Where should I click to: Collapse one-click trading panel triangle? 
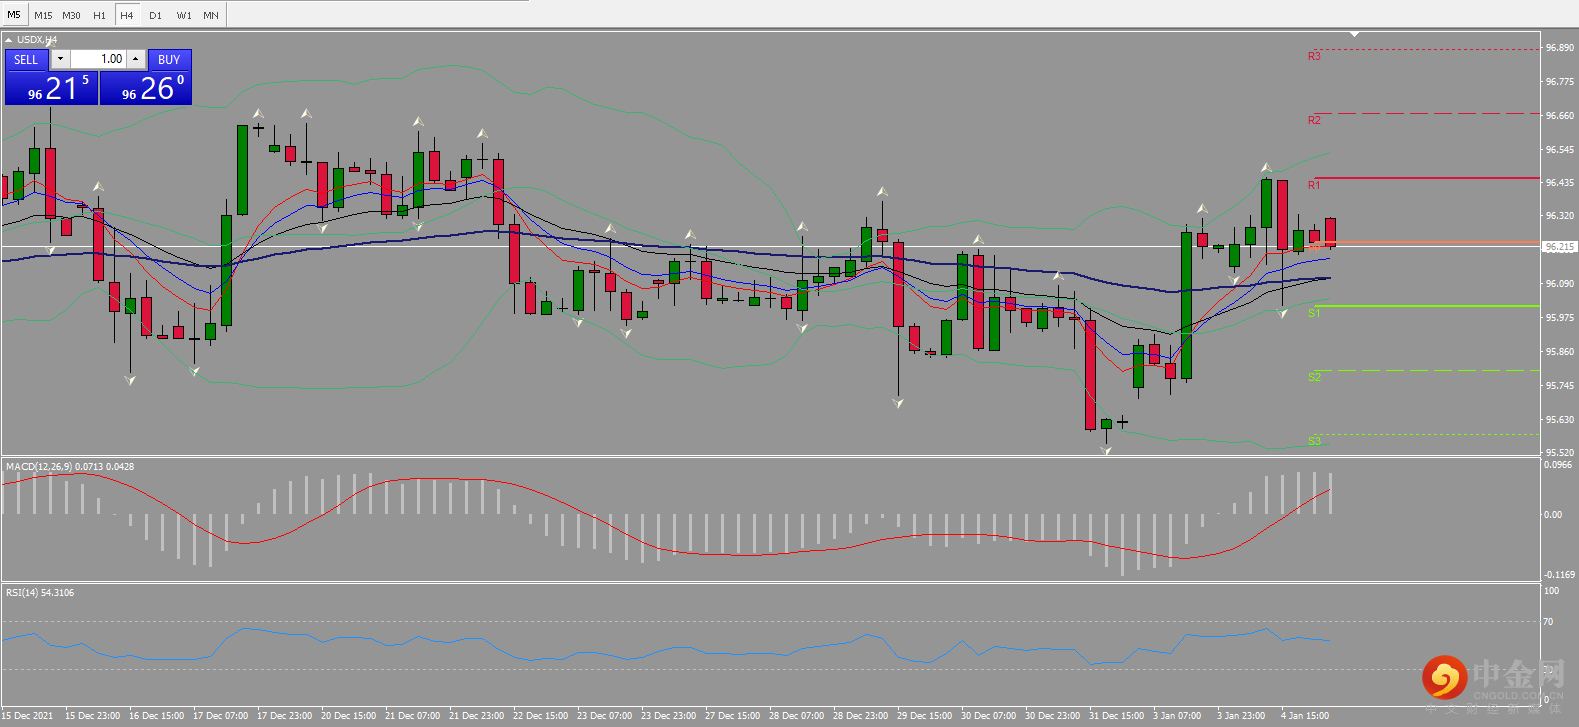coord(9,40)
